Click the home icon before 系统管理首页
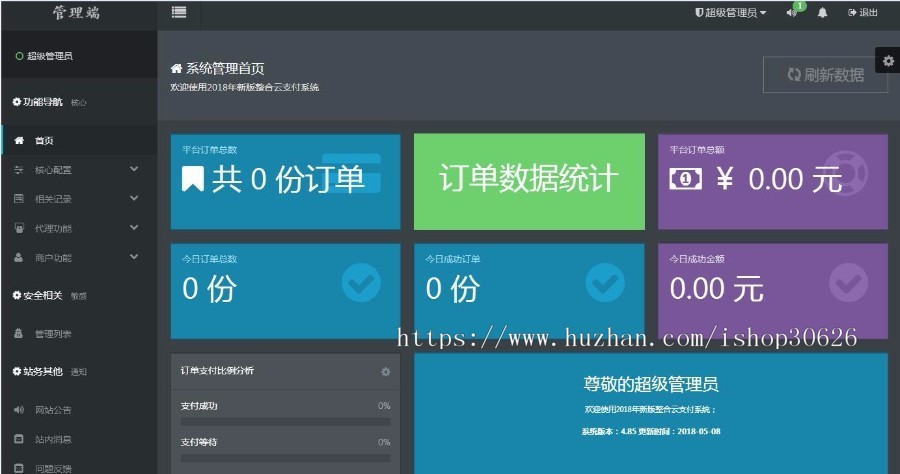 176,69
